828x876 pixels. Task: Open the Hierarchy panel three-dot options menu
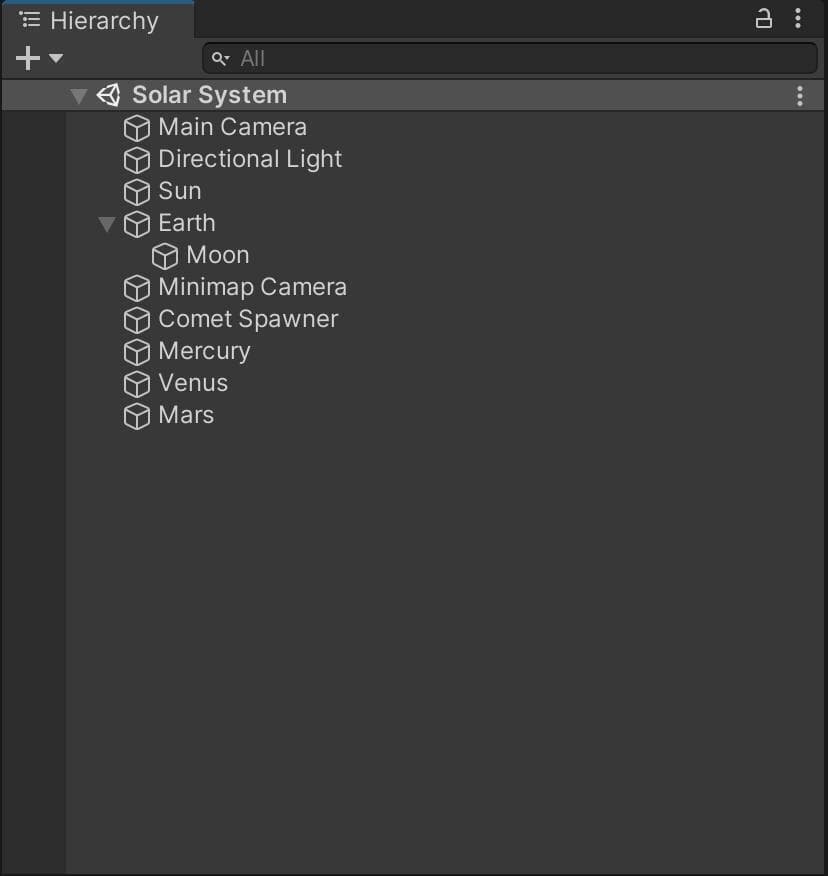pyautogui.click(x=798, y=18)
